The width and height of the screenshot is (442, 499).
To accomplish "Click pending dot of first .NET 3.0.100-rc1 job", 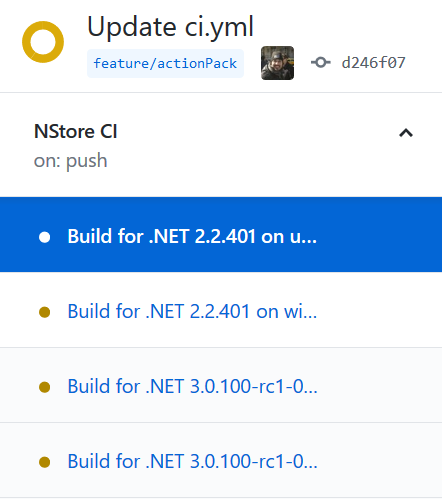I will [x=45, y=387].
